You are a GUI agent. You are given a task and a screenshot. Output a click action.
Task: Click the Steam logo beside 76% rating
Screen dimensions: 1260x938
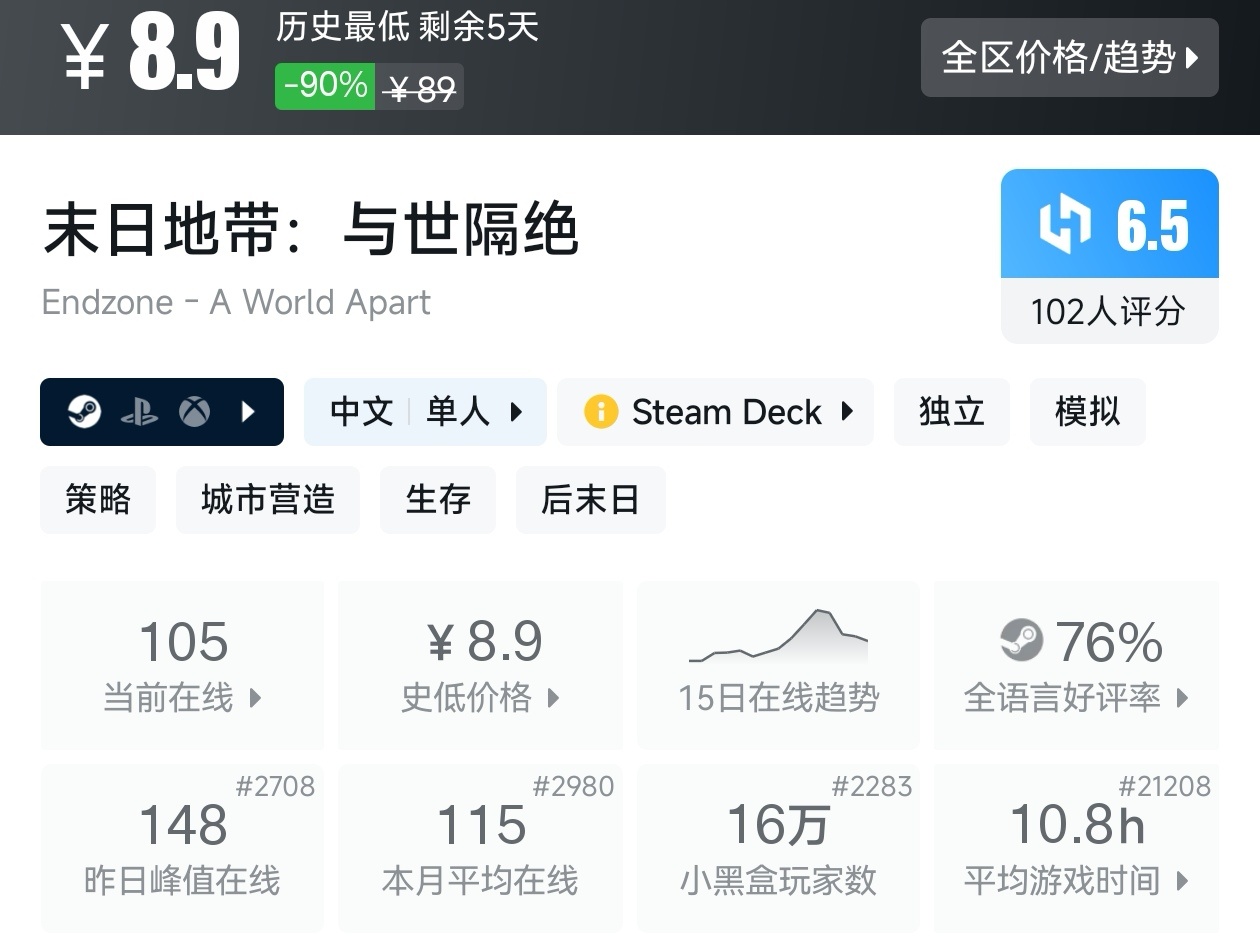(x=1021, y=641)
